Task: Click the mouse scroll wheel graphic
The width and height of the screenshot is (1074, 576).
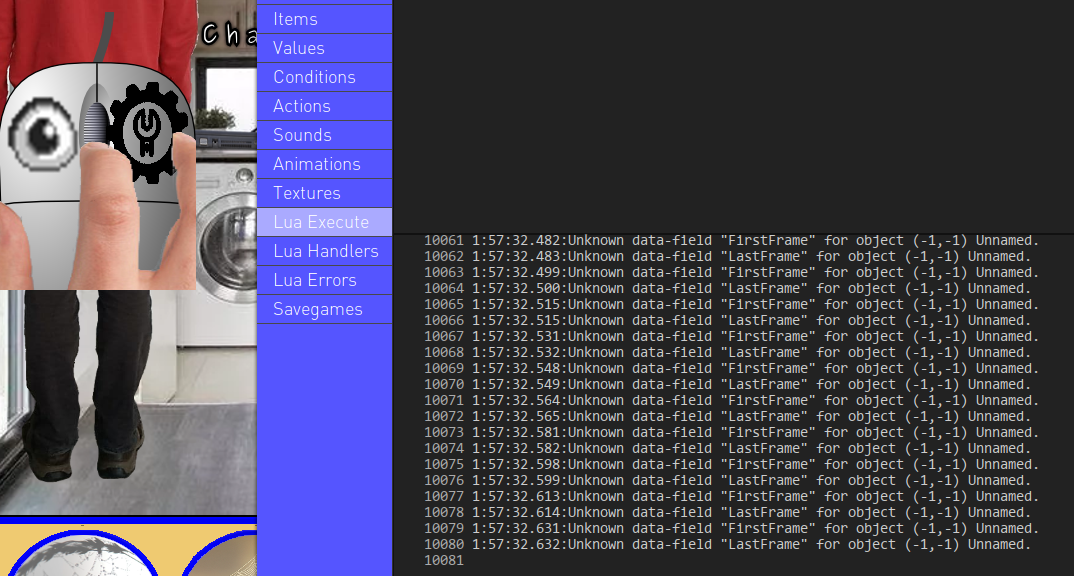Action: pos(95,123)
